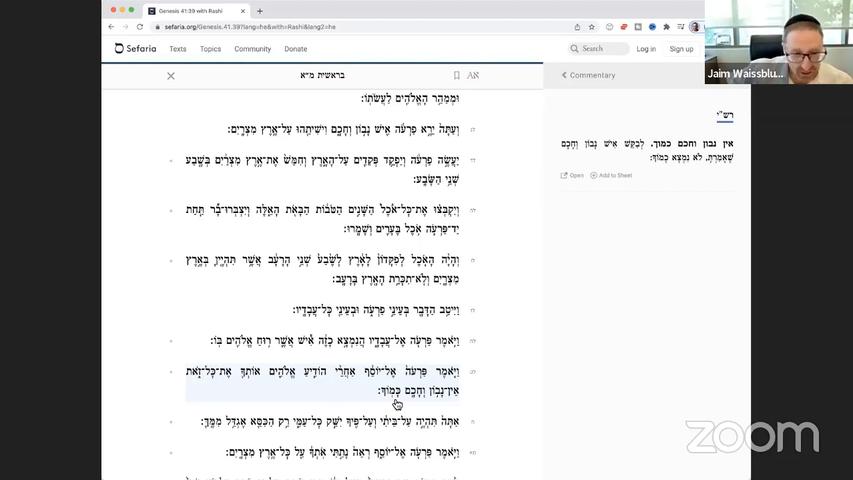Viewport: 853px width, 480px height.
Task: Click the sefaria.org address bar
Action: coord(359,27)
